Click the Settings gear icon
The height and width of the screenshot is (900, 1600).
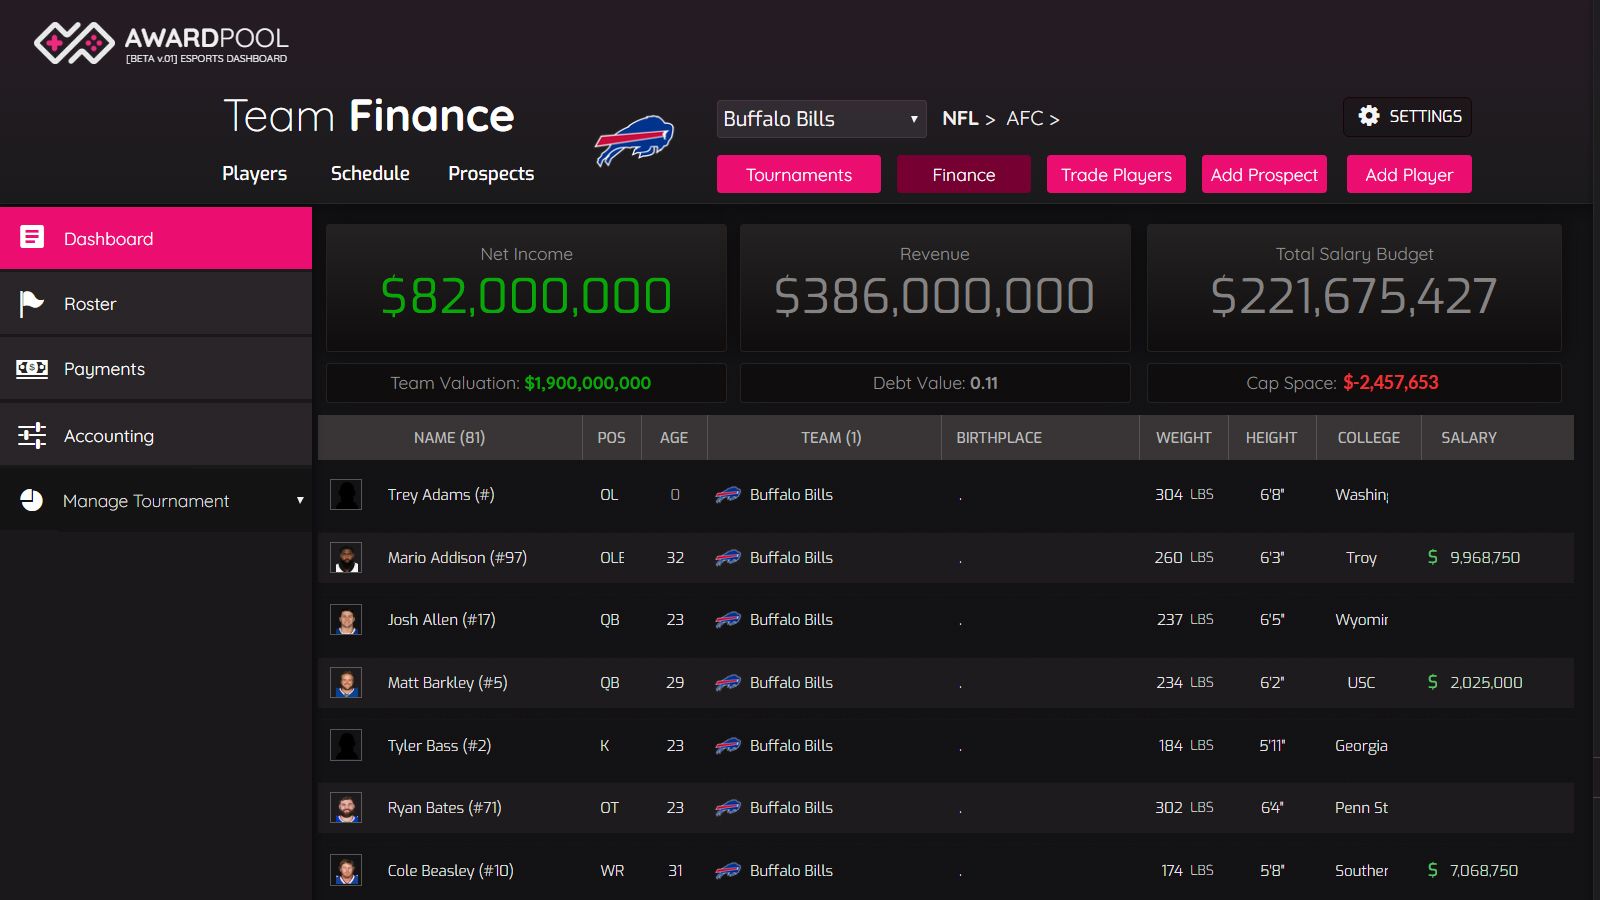point(1368,116)
